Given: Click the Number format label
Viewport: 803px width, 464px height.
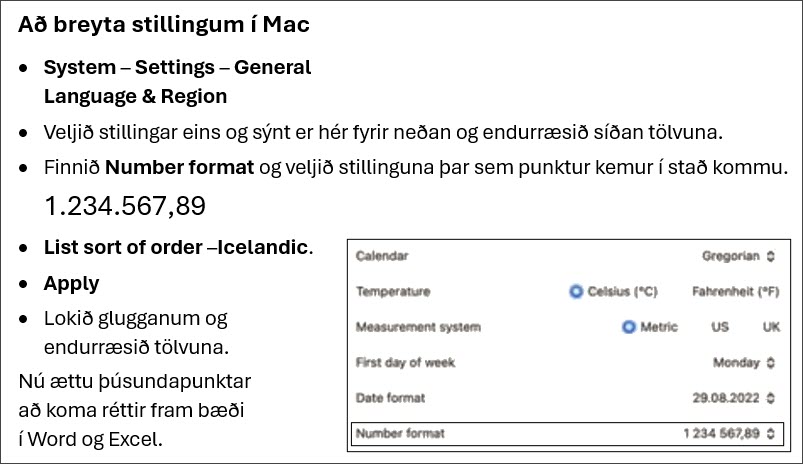Looking at the screenshot, I should tap(400, 433).
